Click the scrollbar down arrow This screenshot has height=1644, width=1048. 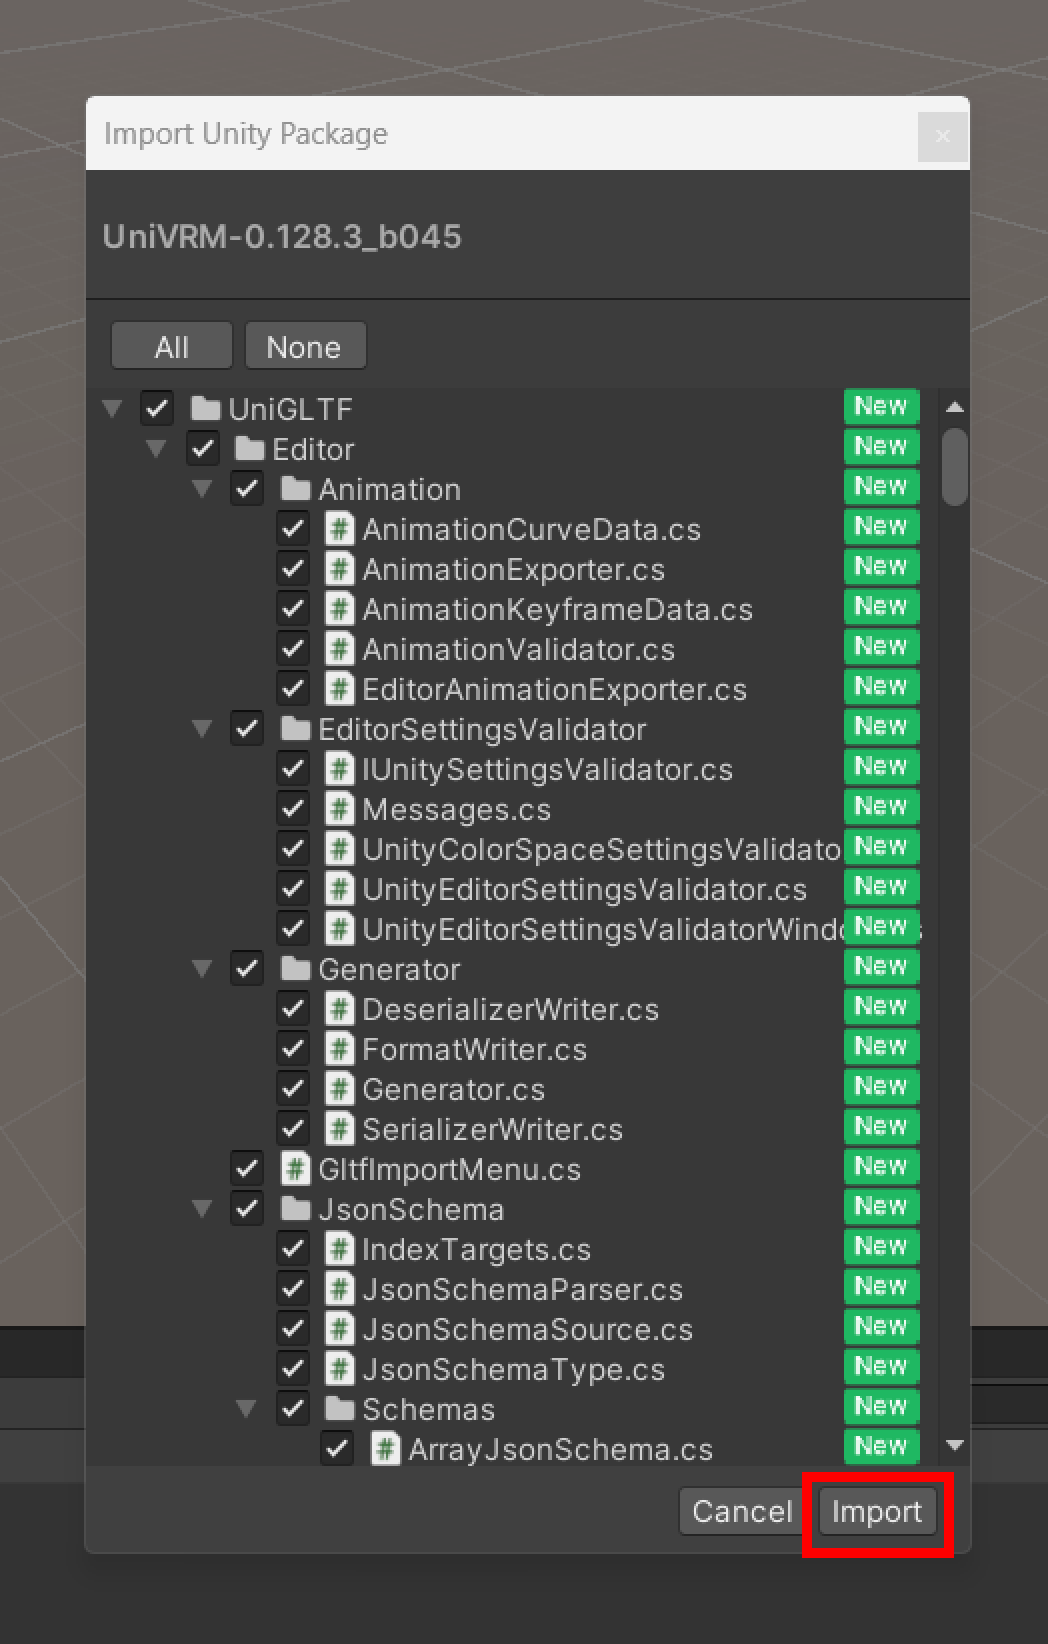pos(955,1445)
